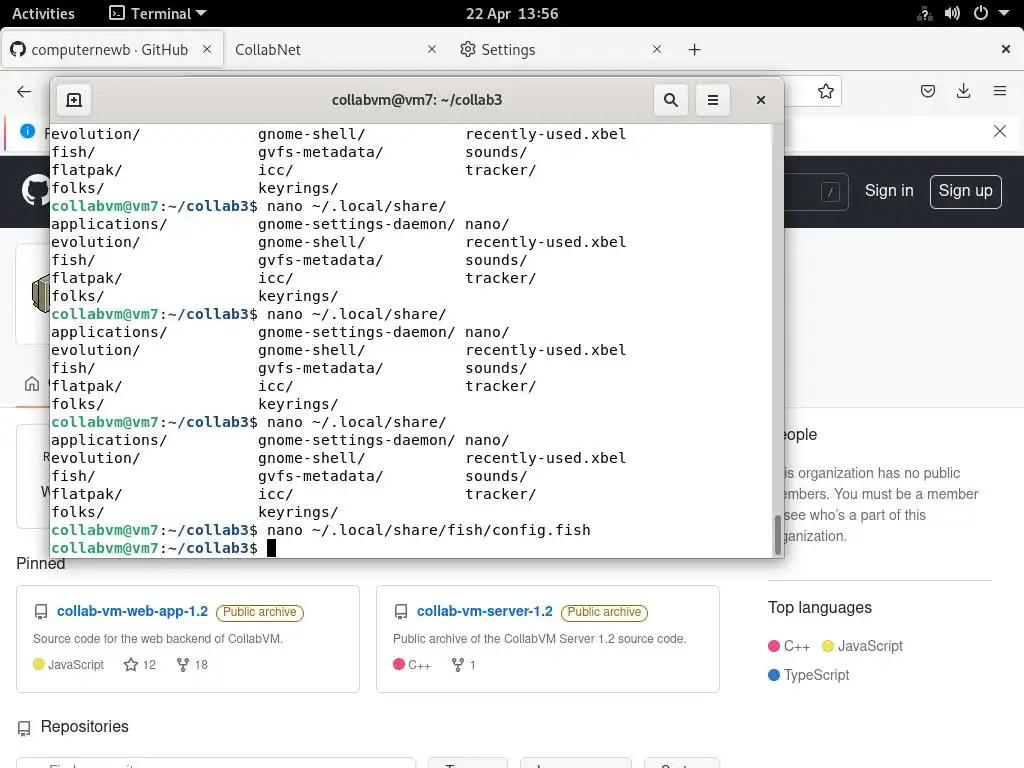Open the Terminal app menu in top bar
The height and width of the screenshot is (768, 1024).
(x=157, y=13)
